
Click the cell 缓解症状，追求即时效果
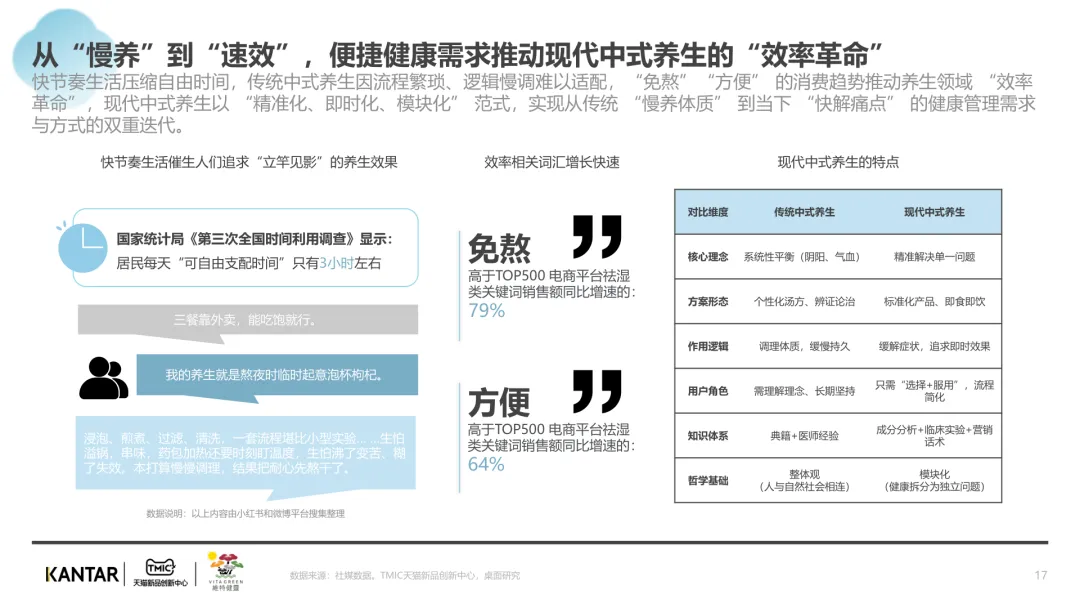[934, 346]
